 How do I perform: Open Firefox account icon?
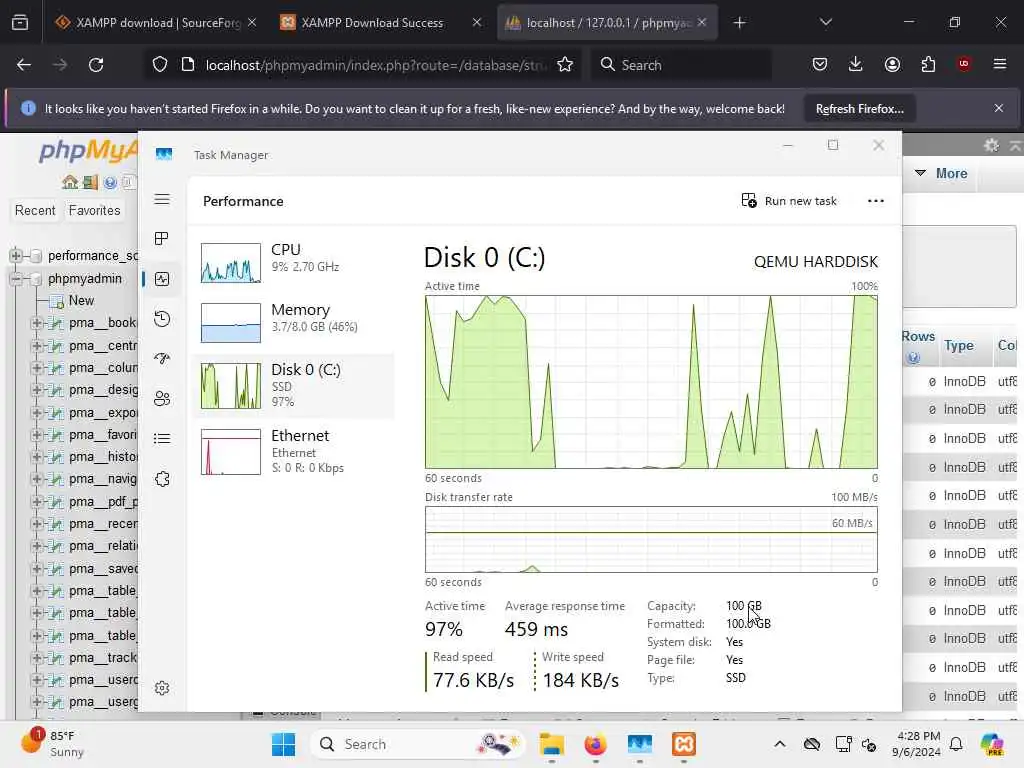(892, 65)
